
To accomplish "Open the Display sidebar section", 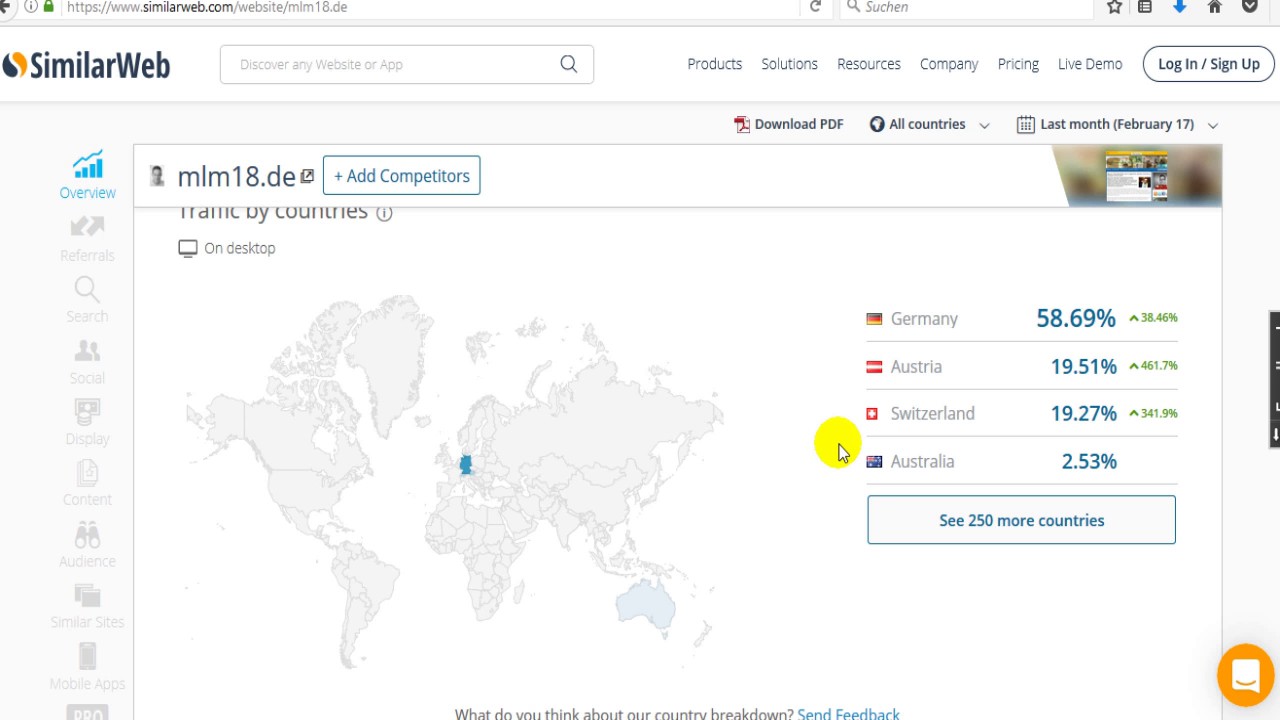I will [87, 423].
